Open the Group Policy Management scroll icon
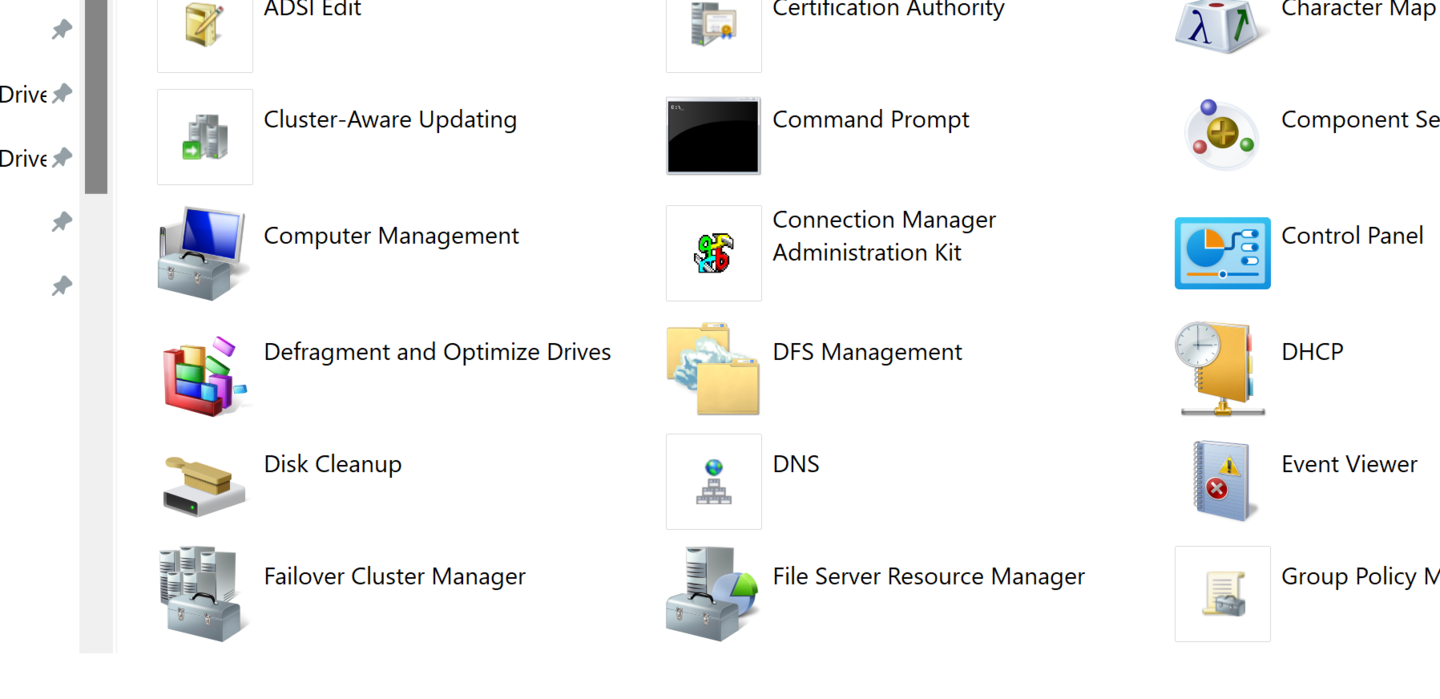 [1222, 594]
